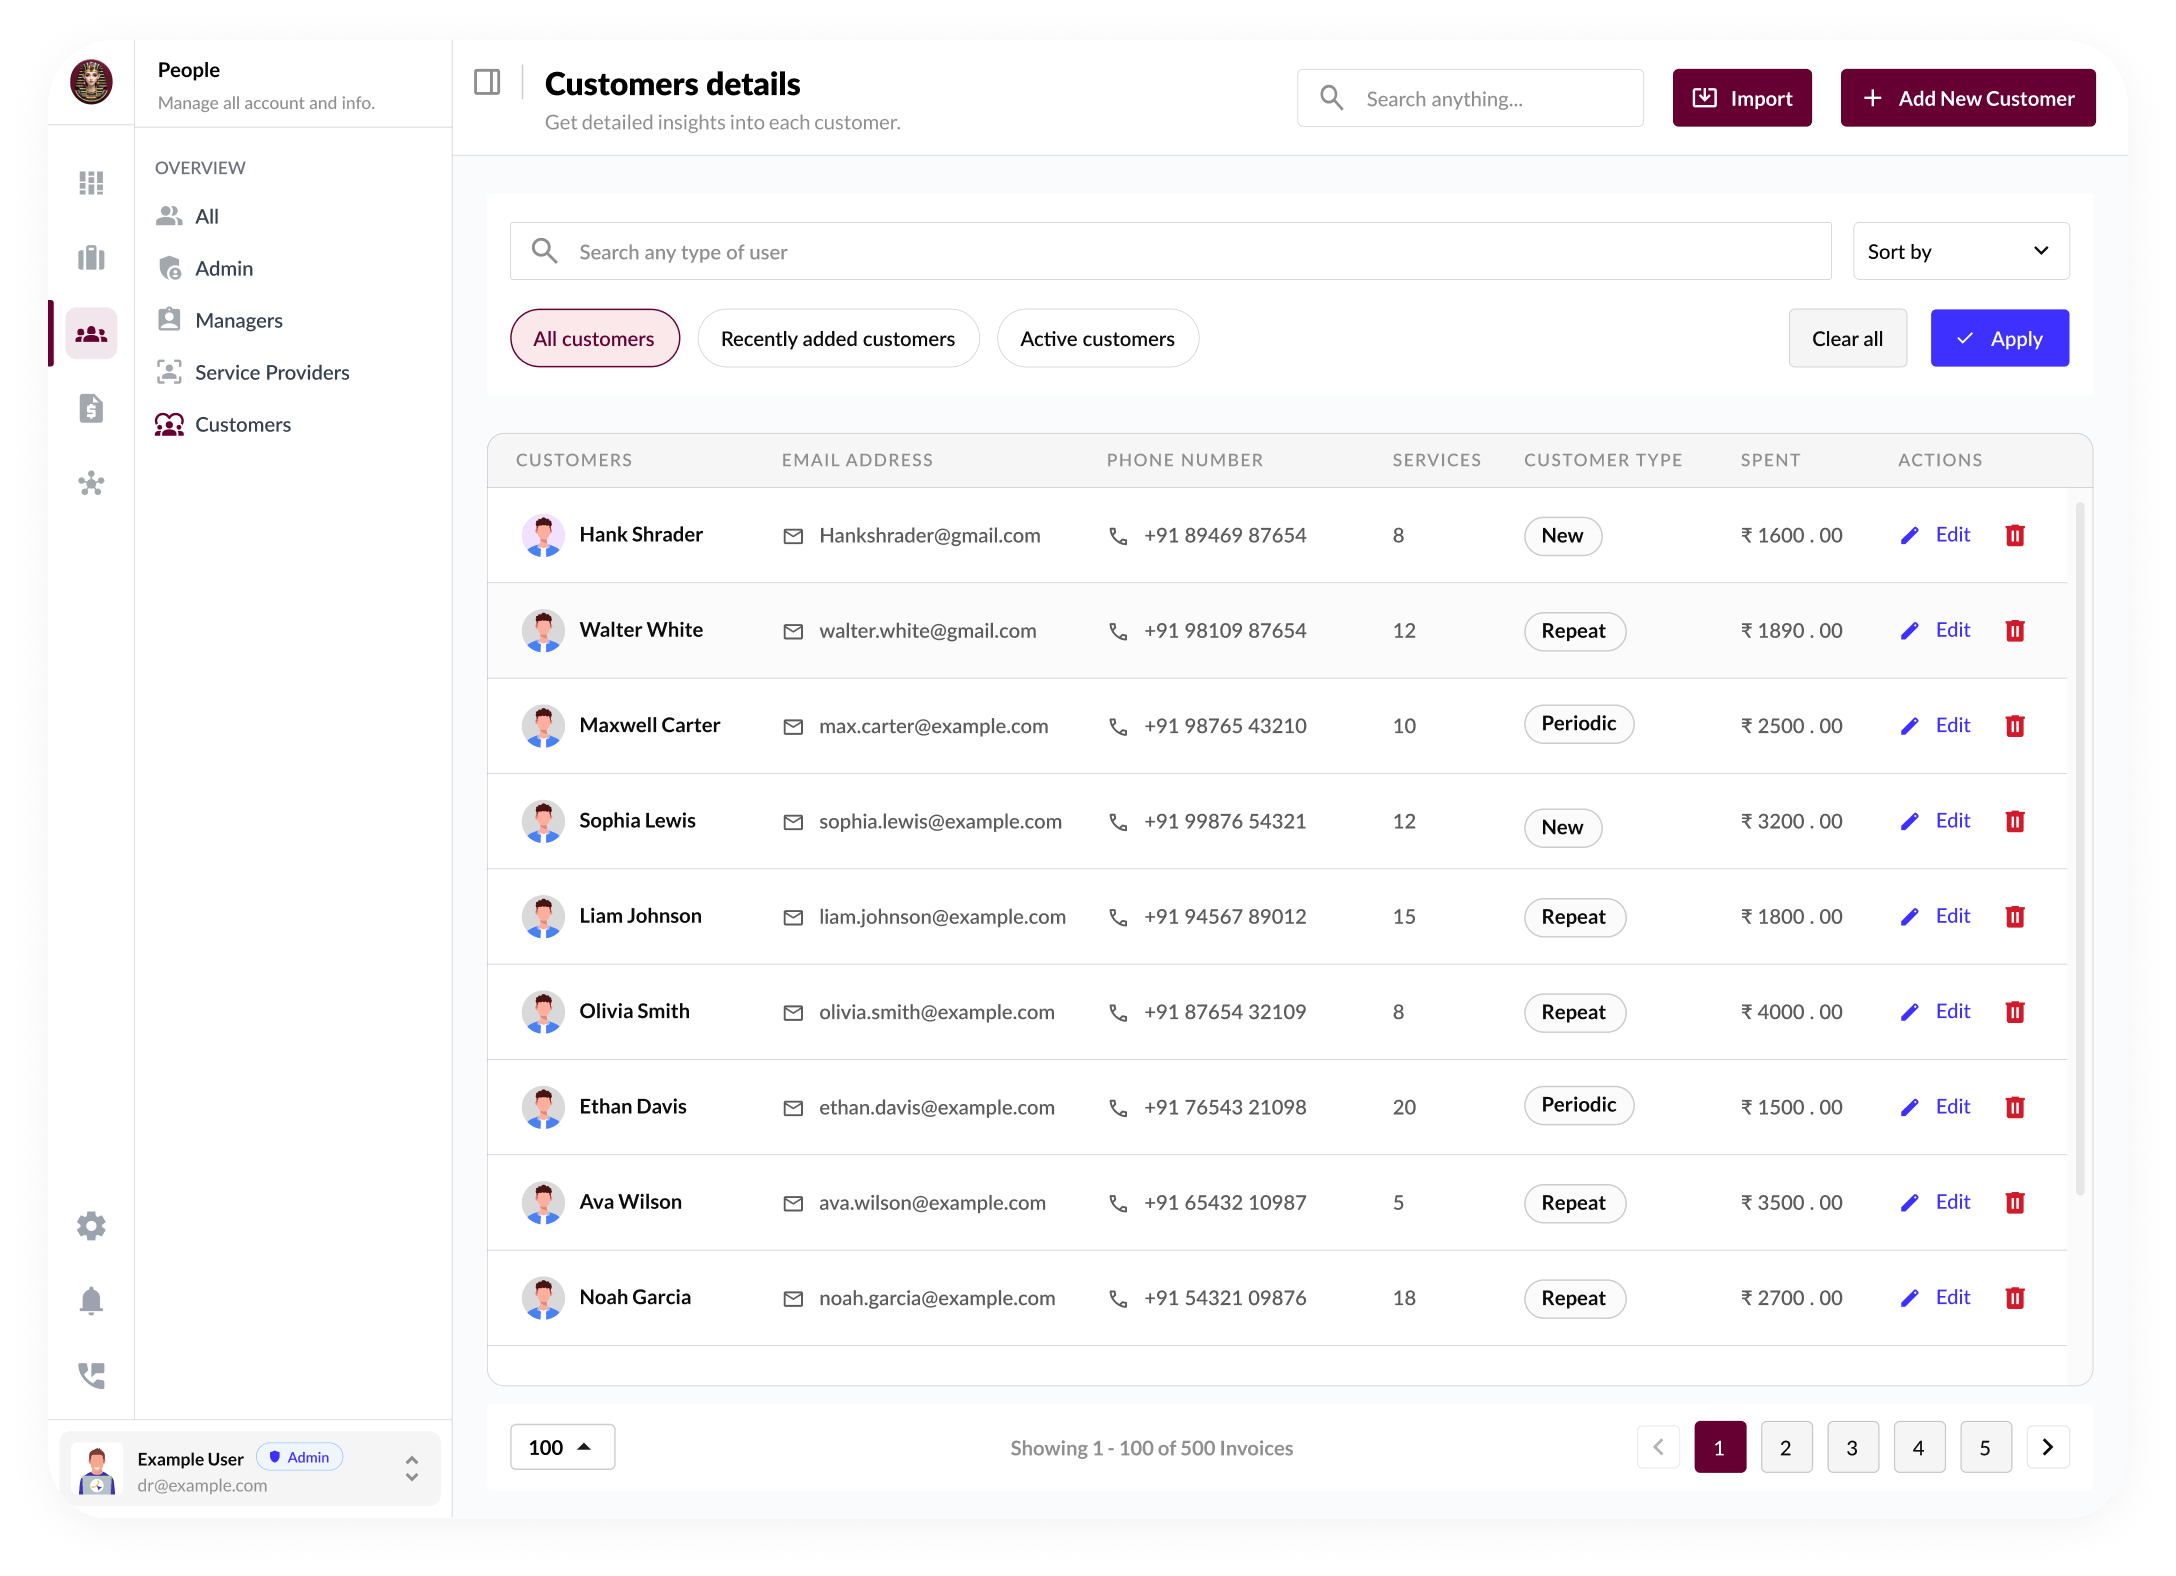The width and height of the screenshot is (2176, 1576).
Task: Click the New tag for Sophia Lewis
Action: (1562, 827)
